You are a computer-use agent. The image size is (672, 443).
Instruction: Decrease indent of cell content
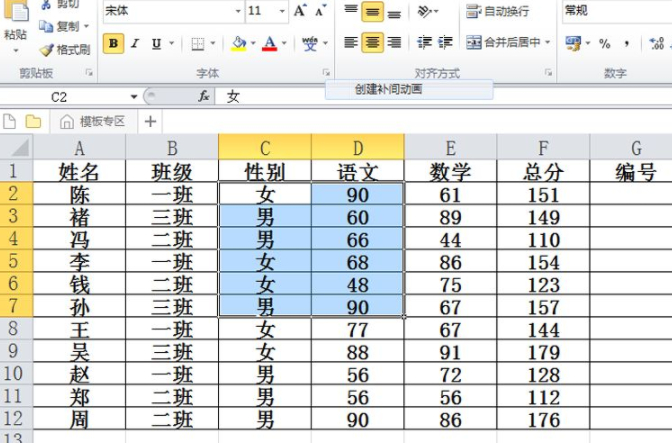[x=424, y=42]
